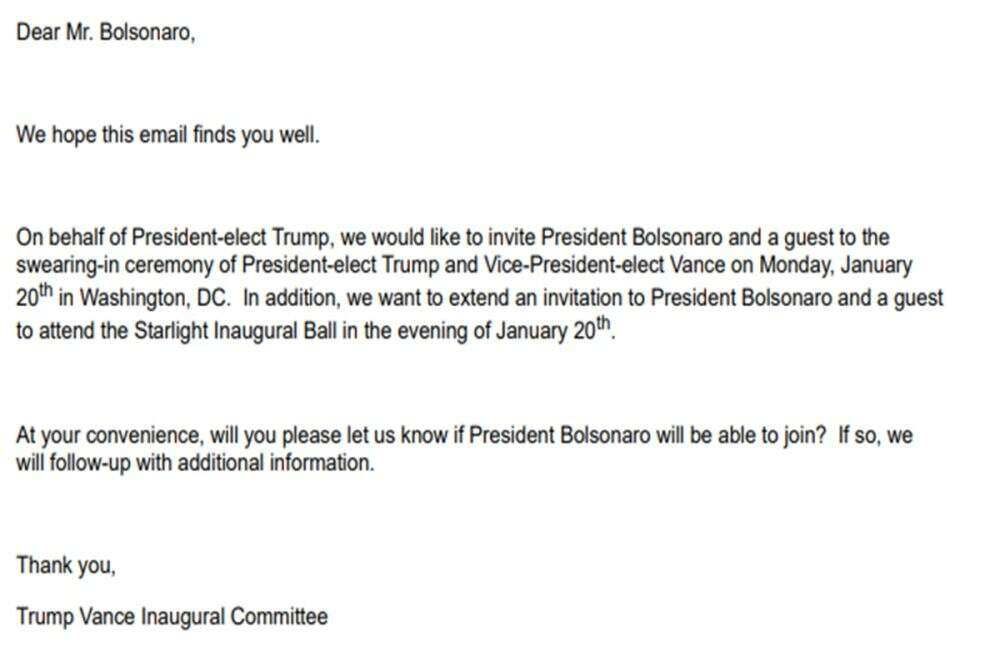The image size is (1000, 667).
Task: Click the word 'Committee' in the signature
Action: point(279,617)
